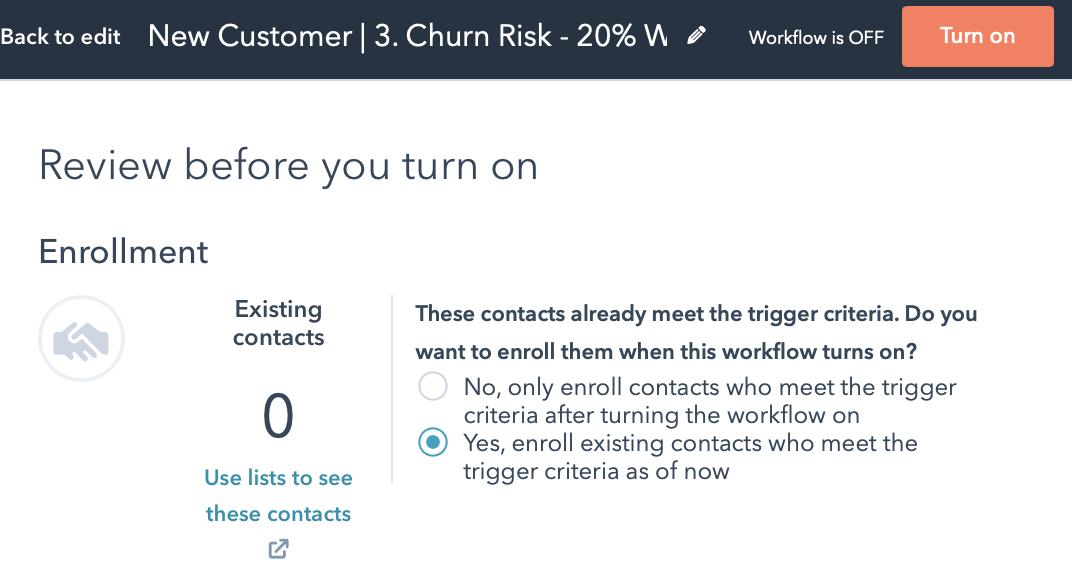Click the existing contacts count '0'
Screen dimensions: 1072x588
click(x=278, y=416)
